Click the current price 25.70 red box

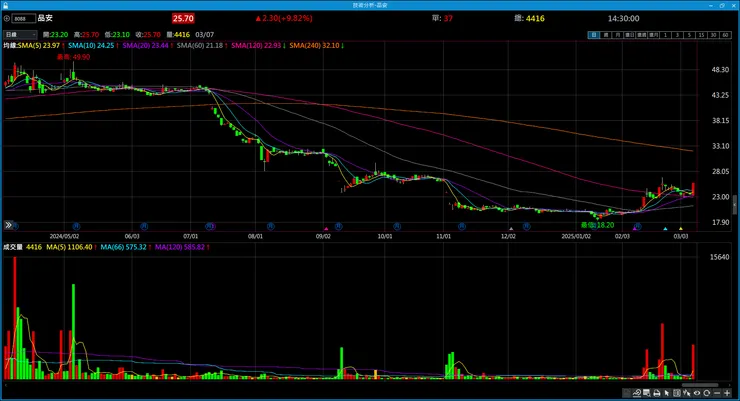coord(183,18)
